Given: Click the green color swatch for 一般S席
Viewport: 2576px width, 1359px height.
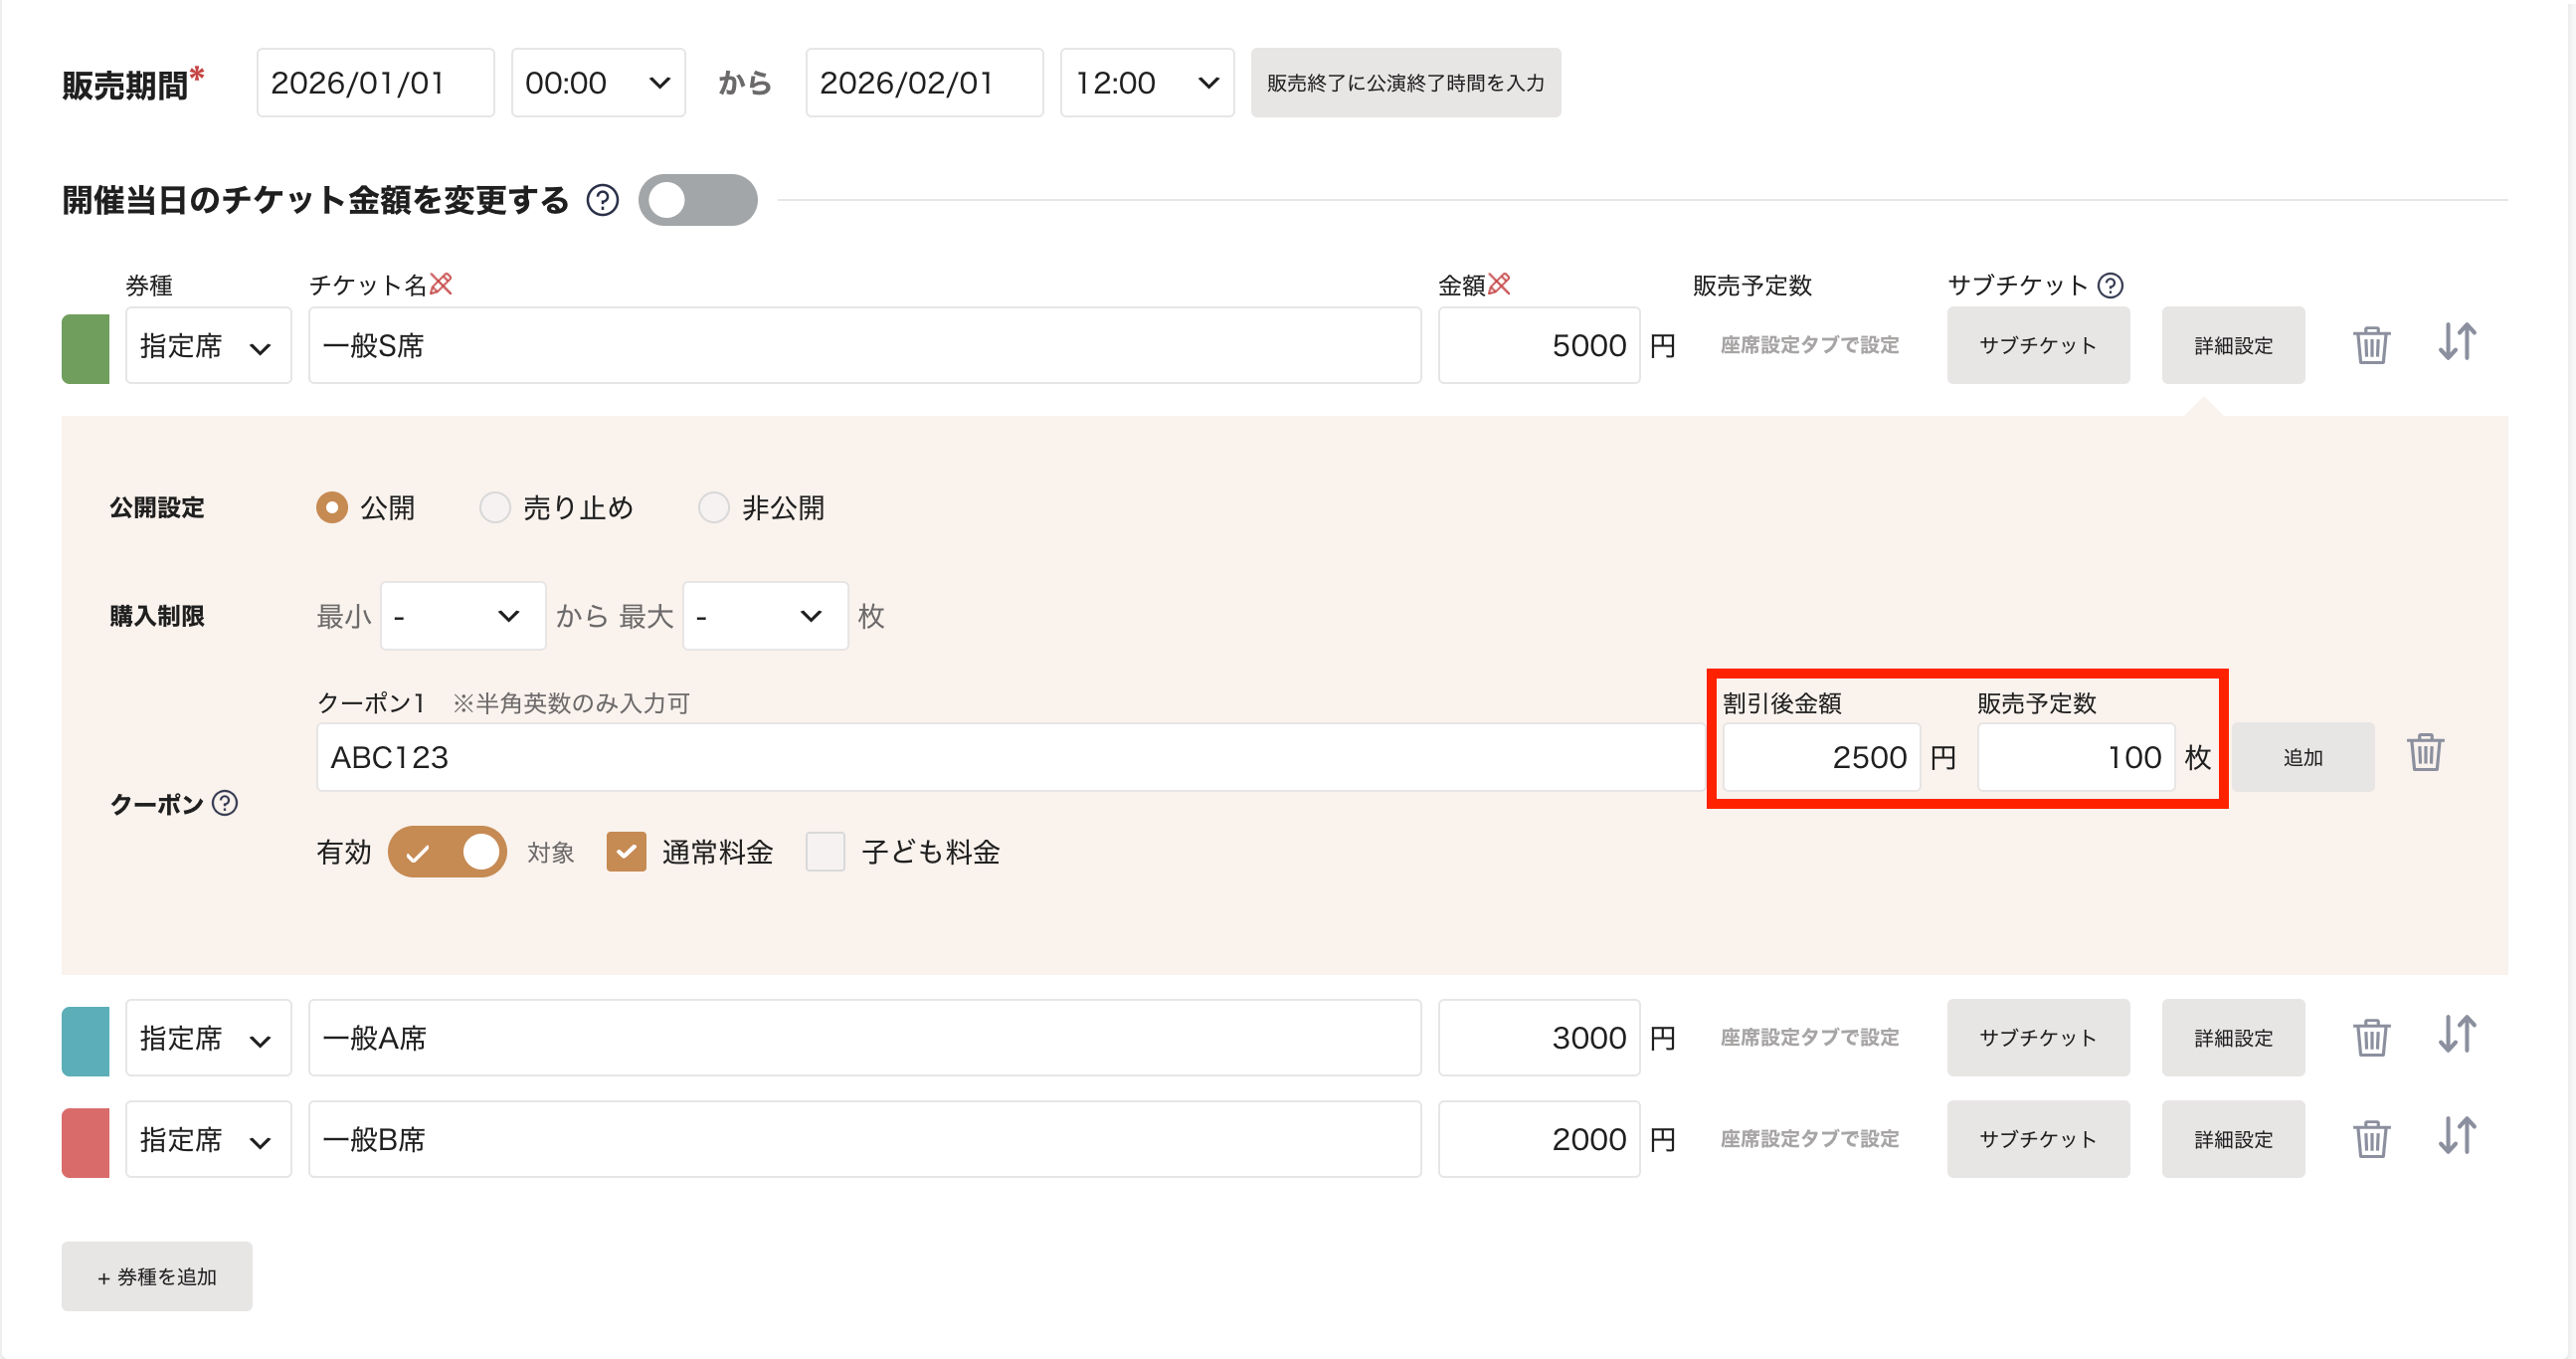Looking at the screenshot, I should pyautogui.click(x=85, y=348).
